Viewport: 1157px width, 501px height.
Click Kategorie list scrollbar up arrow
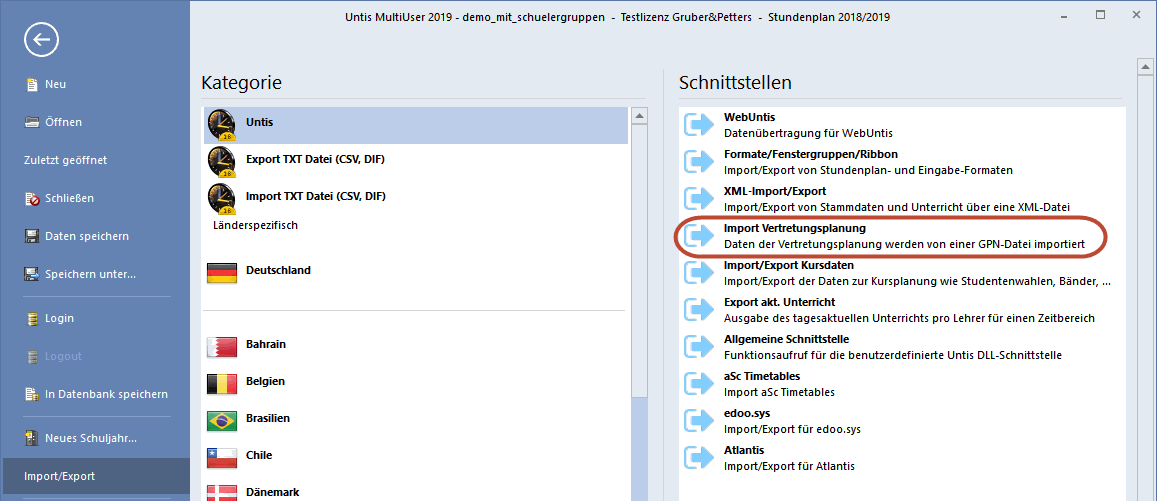pos(640,116)
